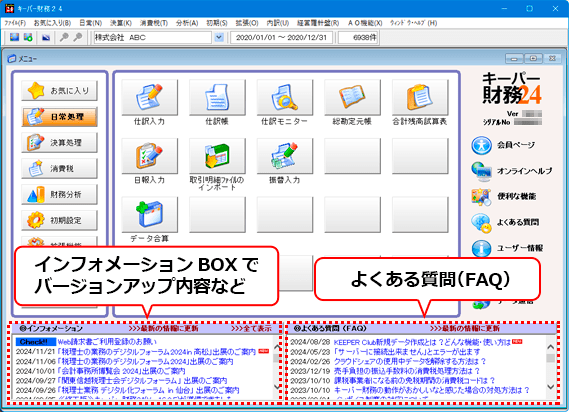The height and width of the screenshot is (412, 569).
Task: Open 便利な機能 icon
Action: click(x=482, y=197)
